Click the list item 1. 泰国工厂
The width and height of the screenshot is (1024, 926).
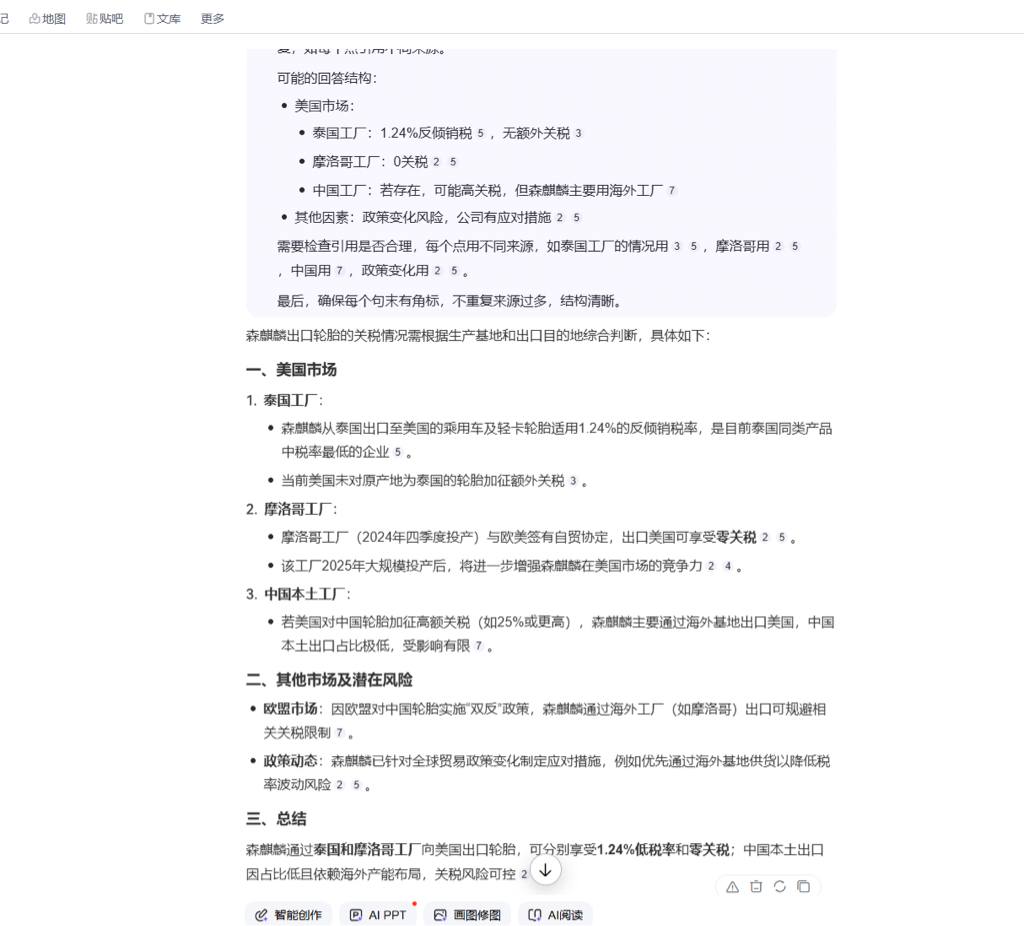[x=284, y=400]
